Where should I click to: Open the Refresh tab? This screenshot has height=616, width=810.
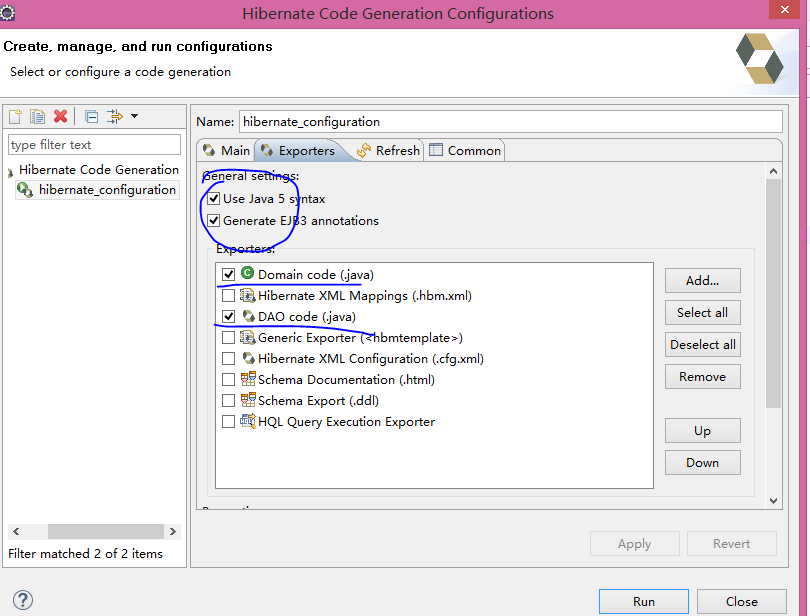(388, 150)
